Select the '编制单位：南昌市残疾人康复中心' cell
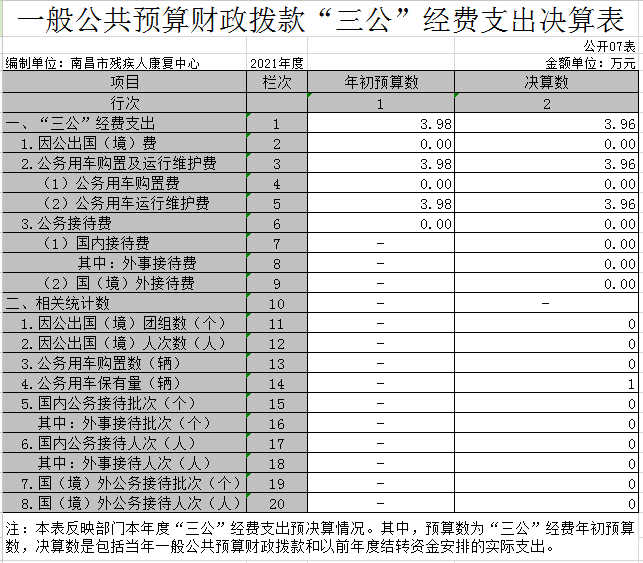The image size is (643, 563). pyautogui.click(x=103, y=63)
